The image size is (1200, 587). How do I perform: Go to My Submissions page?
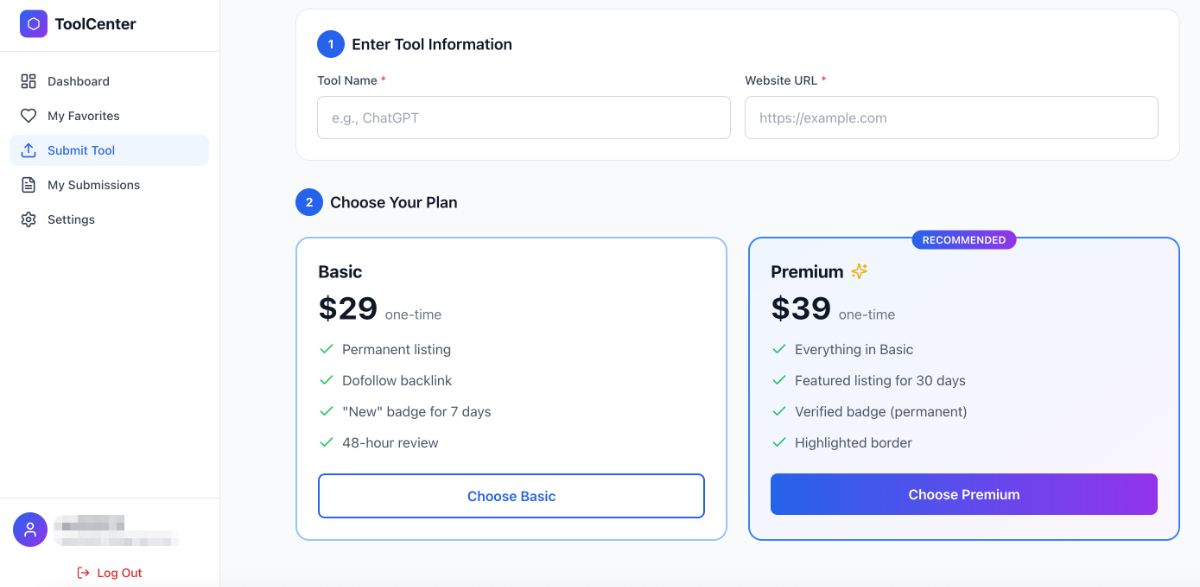click(x=93, y=185)
